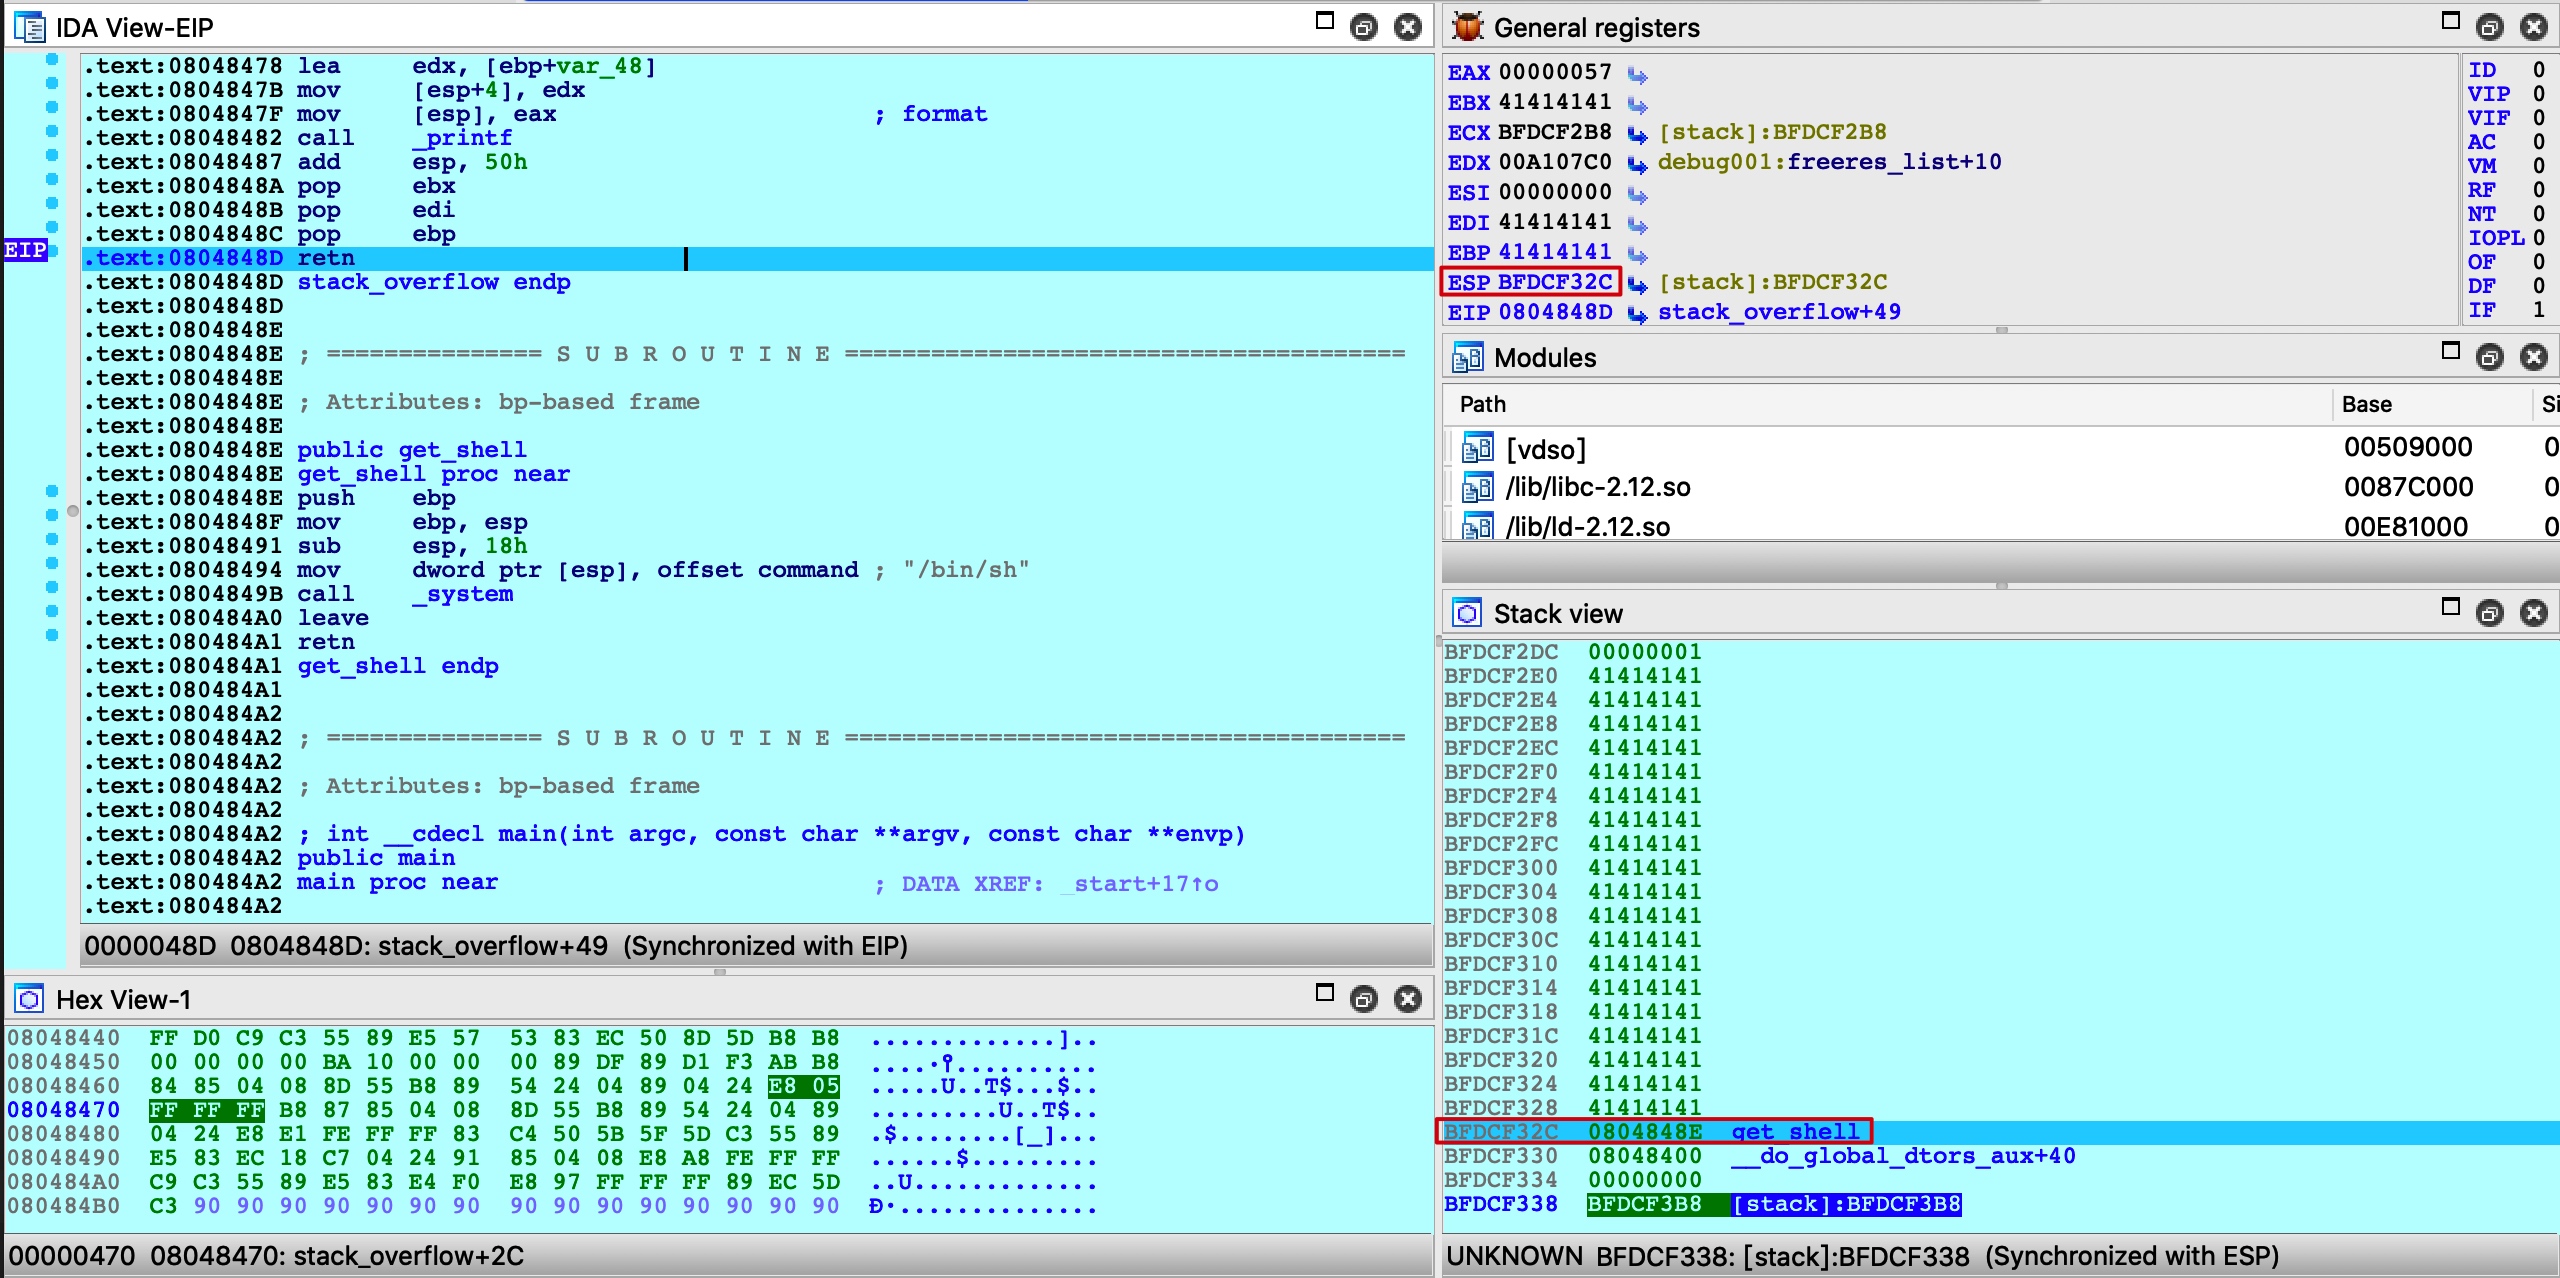Select stack entry BFDCF330 __do_global_dtors_aux+40
Screen dimensions: 2560x1278
(x=1999, y=1156)
